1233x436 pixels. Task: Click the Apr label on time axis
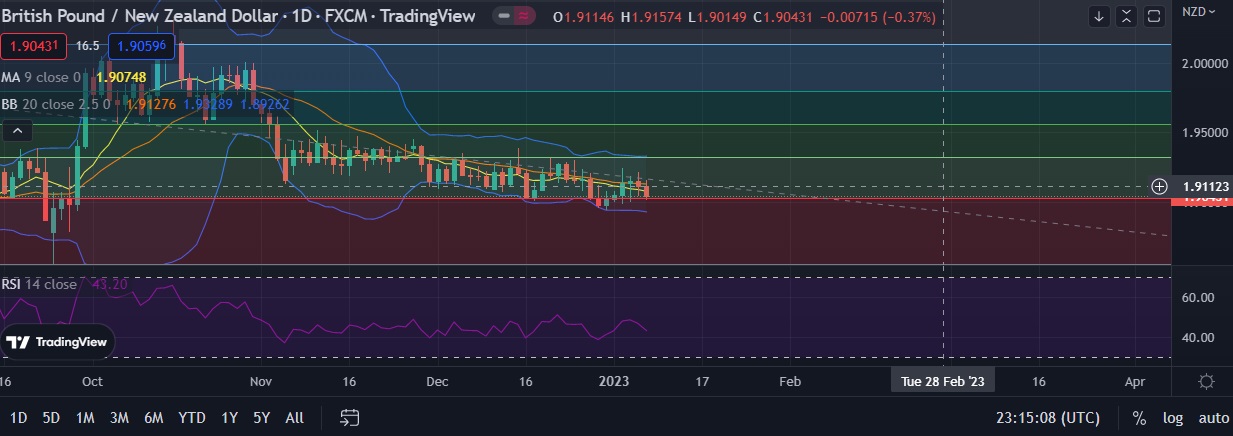[1134, 381]
